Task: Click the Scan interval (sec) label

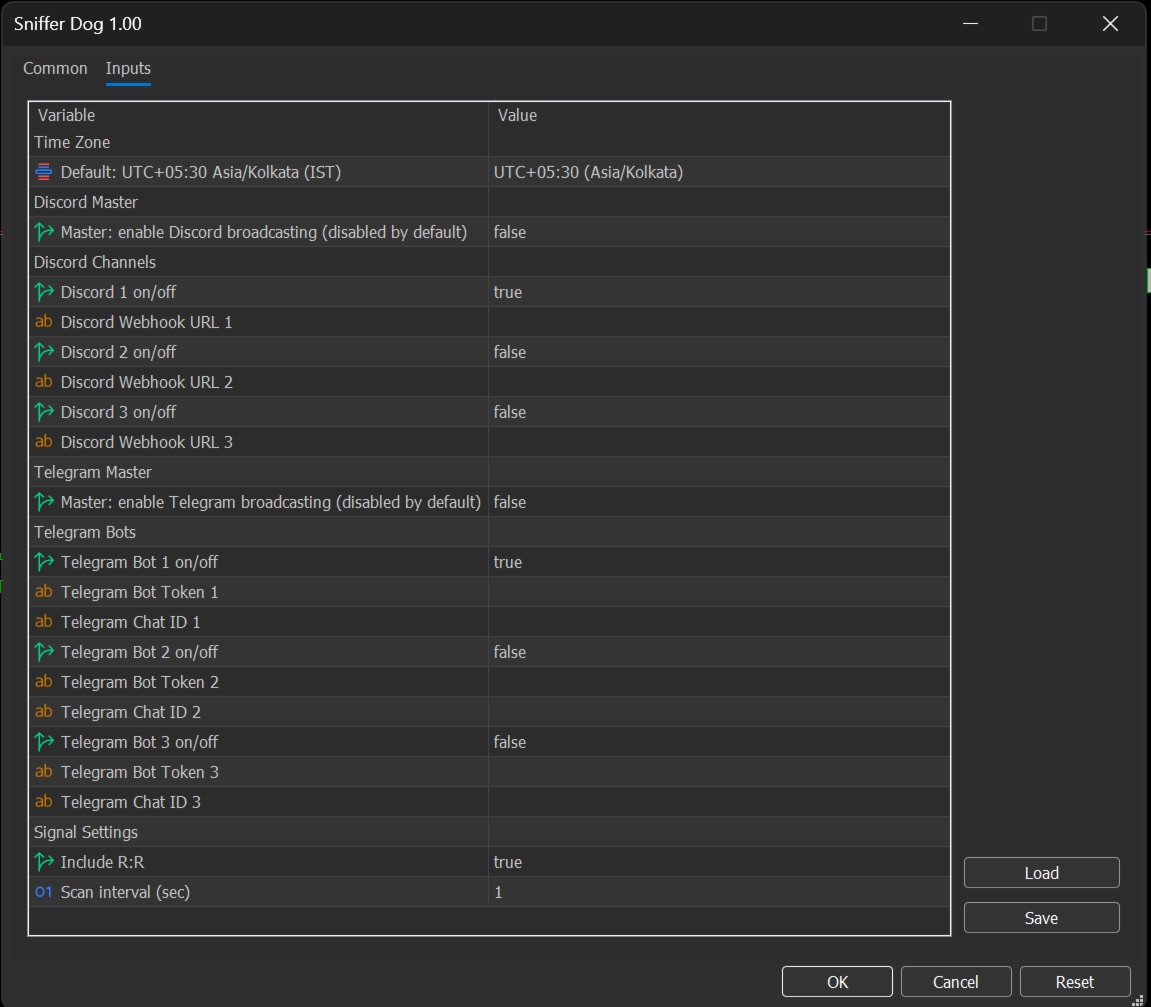Action: 126,893
